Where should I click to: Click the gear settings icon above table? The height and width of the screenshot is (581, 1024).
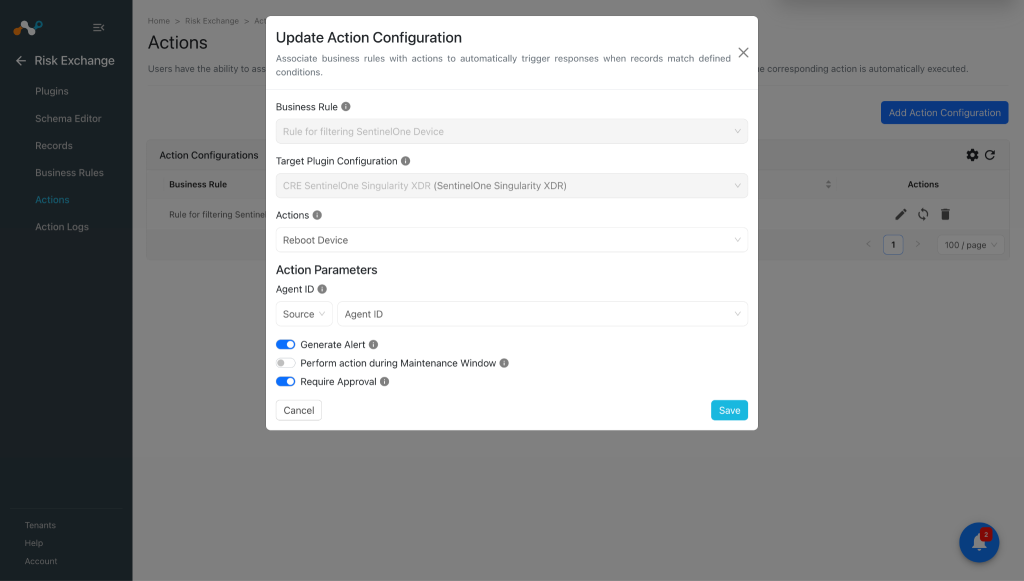pyautogui.click(x=972, y=155)
